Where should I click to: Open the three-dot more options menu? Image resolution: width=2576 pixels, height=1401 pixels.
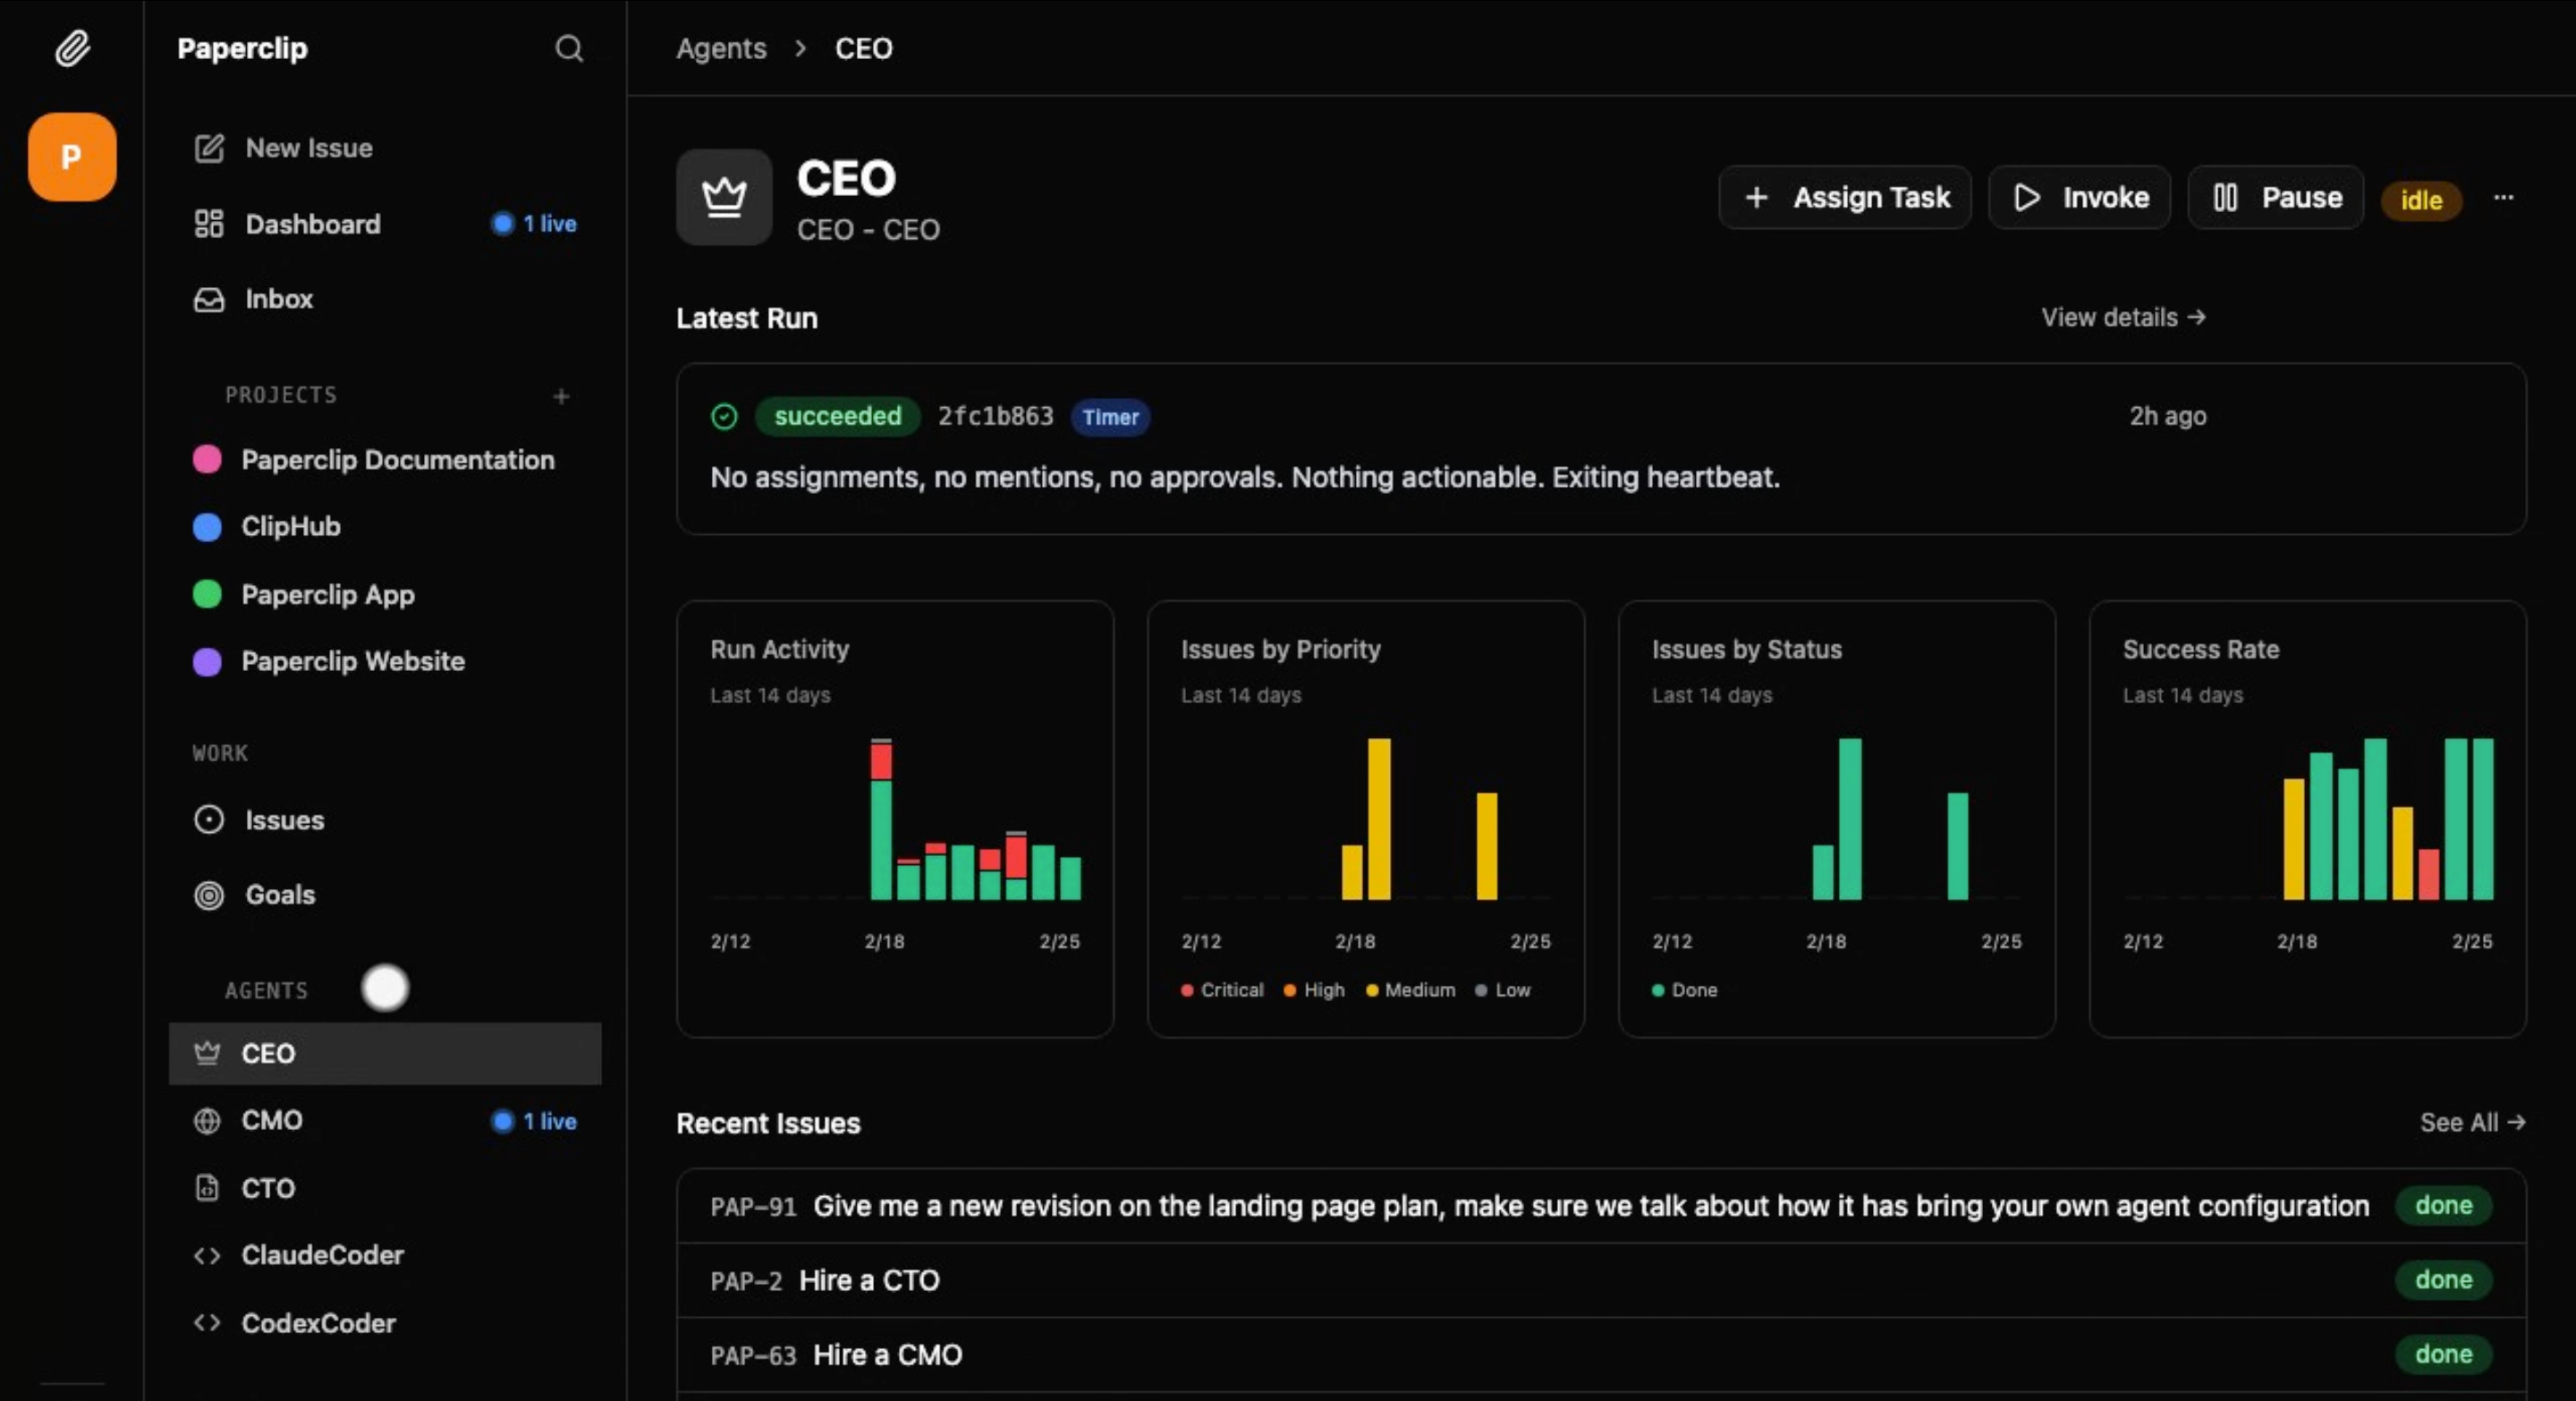click(2503, 197)
